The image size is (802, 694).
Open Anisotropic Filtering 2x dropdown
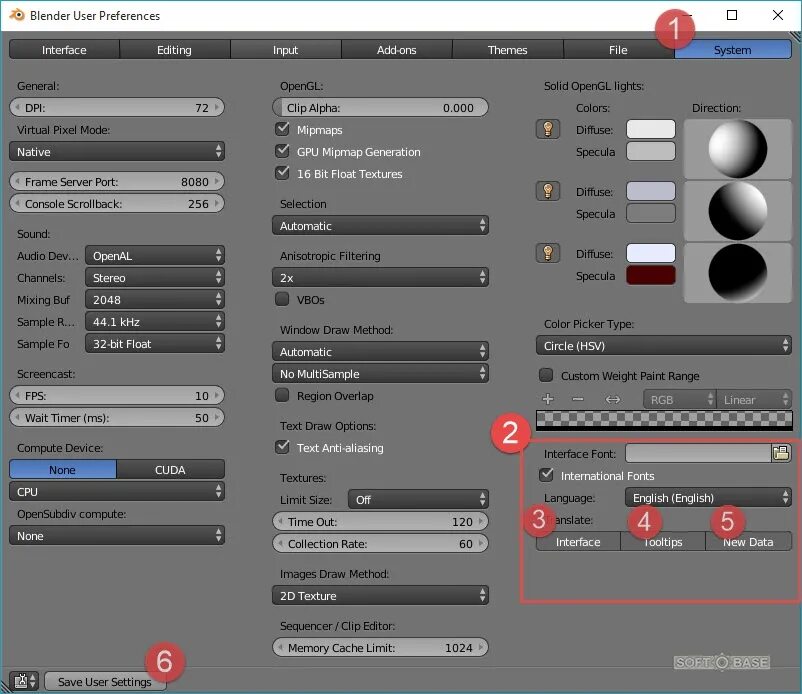(x=380, y=277)
